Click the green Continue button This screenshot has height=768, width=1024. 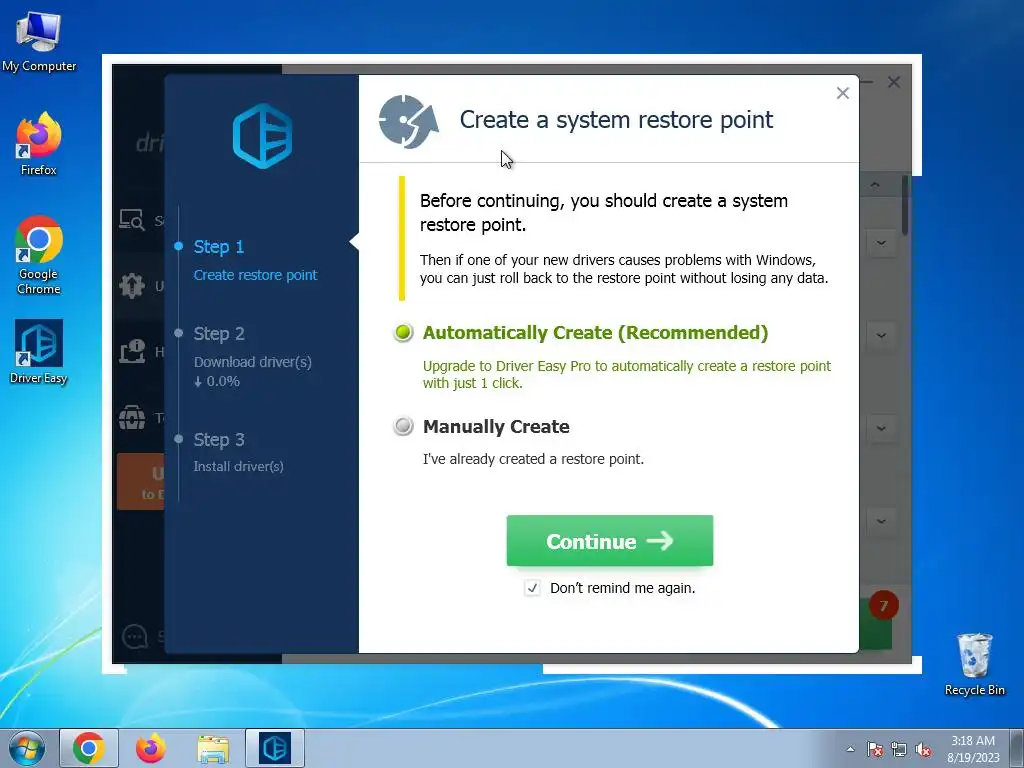click(x=609, y=540)
